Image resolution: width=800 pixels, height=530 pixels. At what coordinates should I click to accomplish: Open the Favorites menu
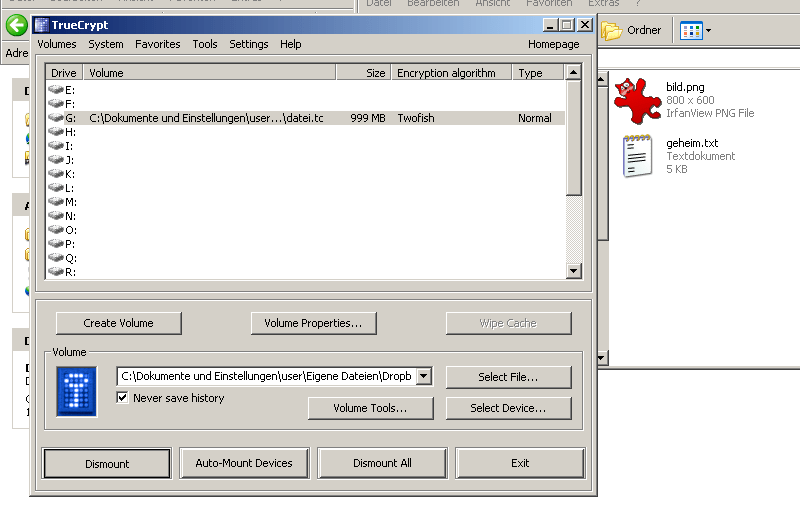coord(158,44)
